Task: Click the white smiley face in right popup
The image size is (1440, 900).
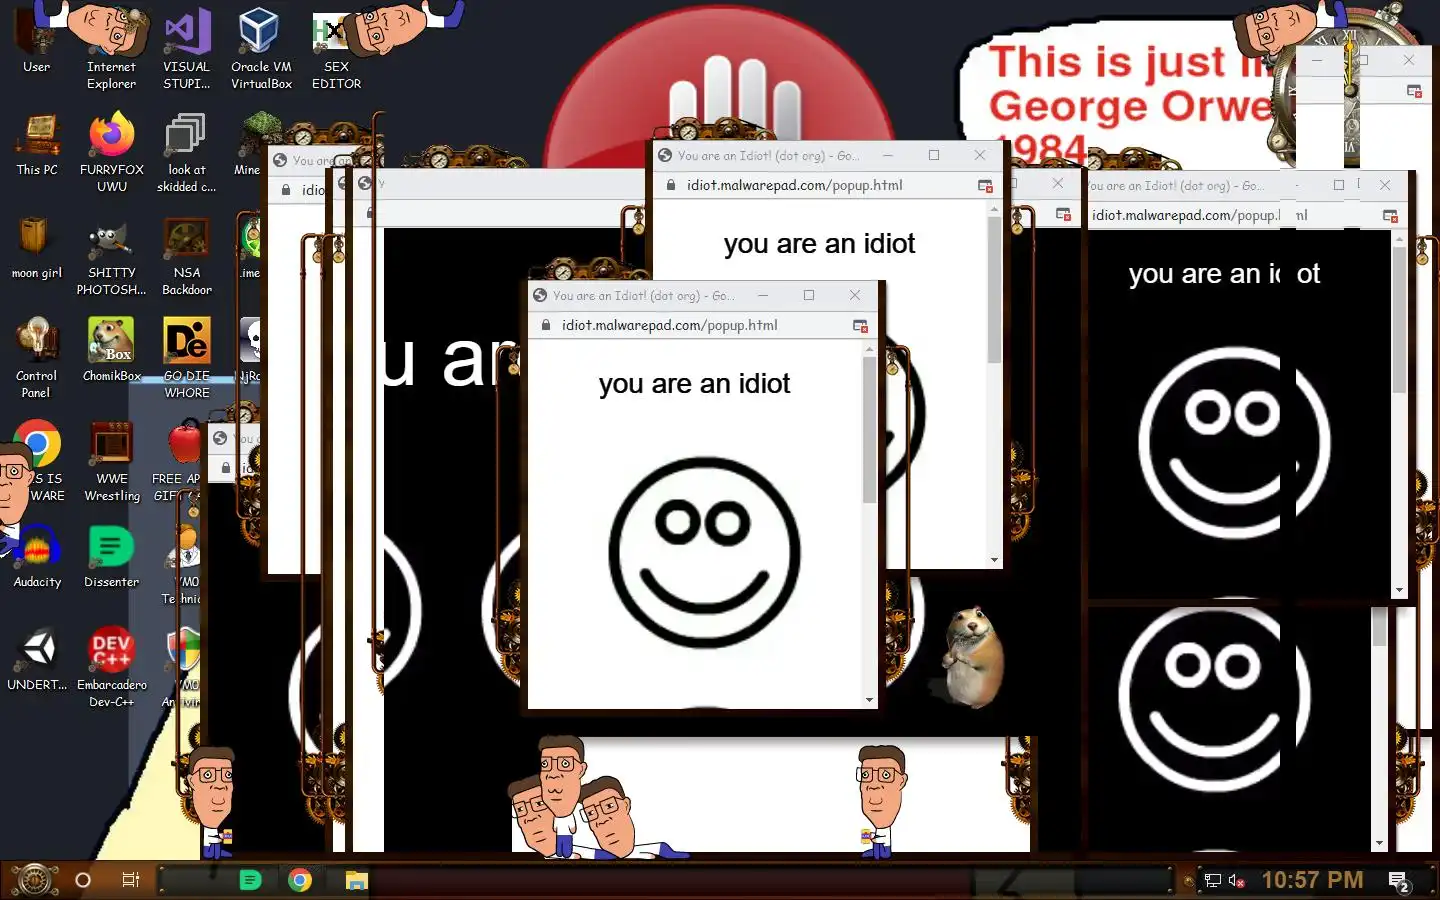Action: pyautogui.click(x=1234, y=443)
